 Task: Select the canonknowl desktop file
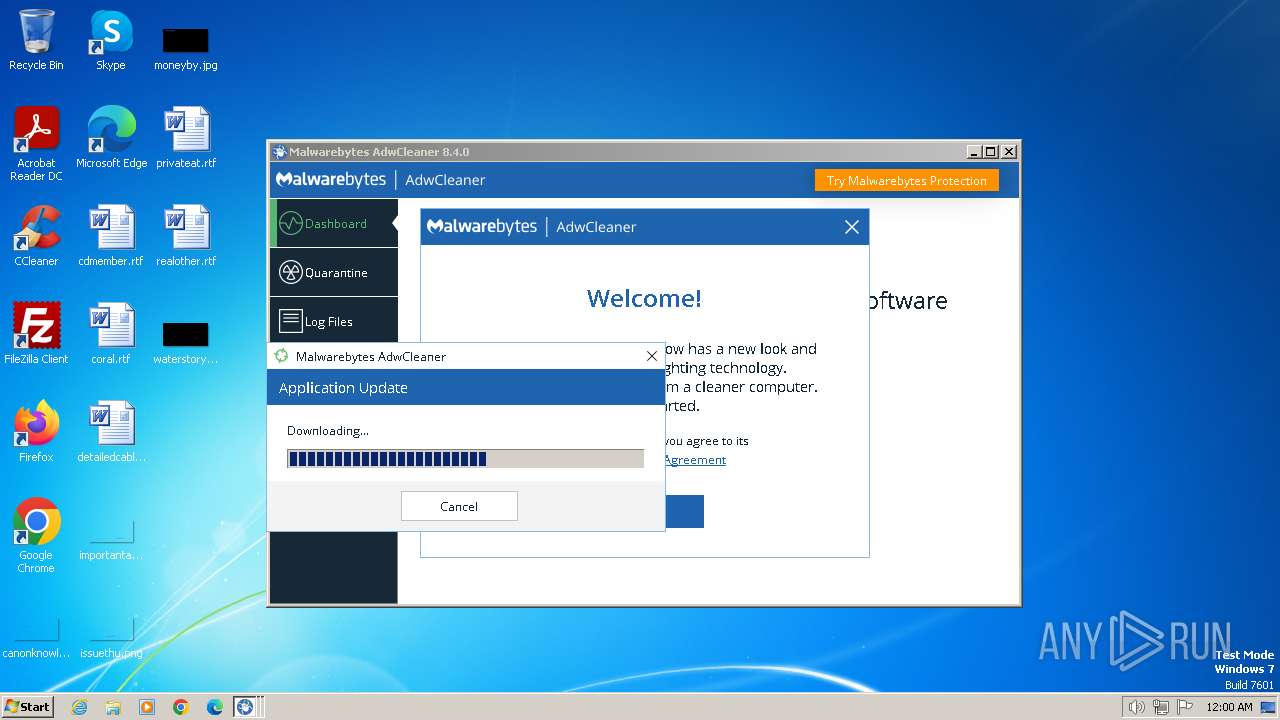36,638
